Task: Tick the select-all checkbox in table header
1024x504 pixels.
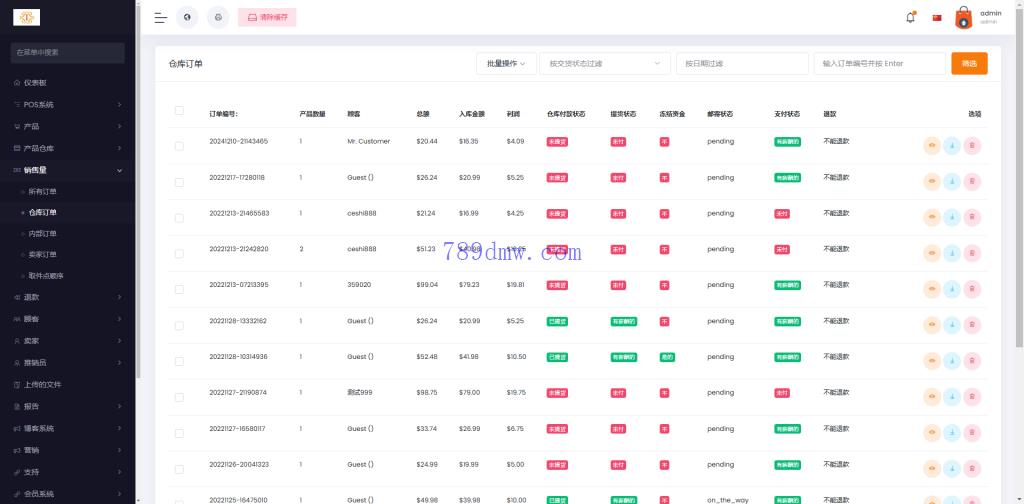Action: tap(179, 110)
